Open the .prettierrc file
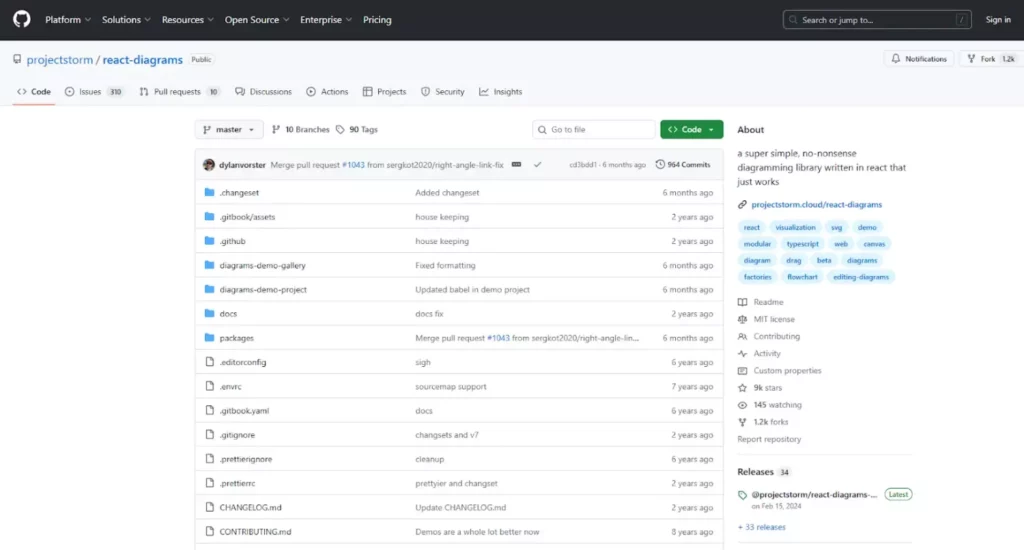 [x=237, y=483]
